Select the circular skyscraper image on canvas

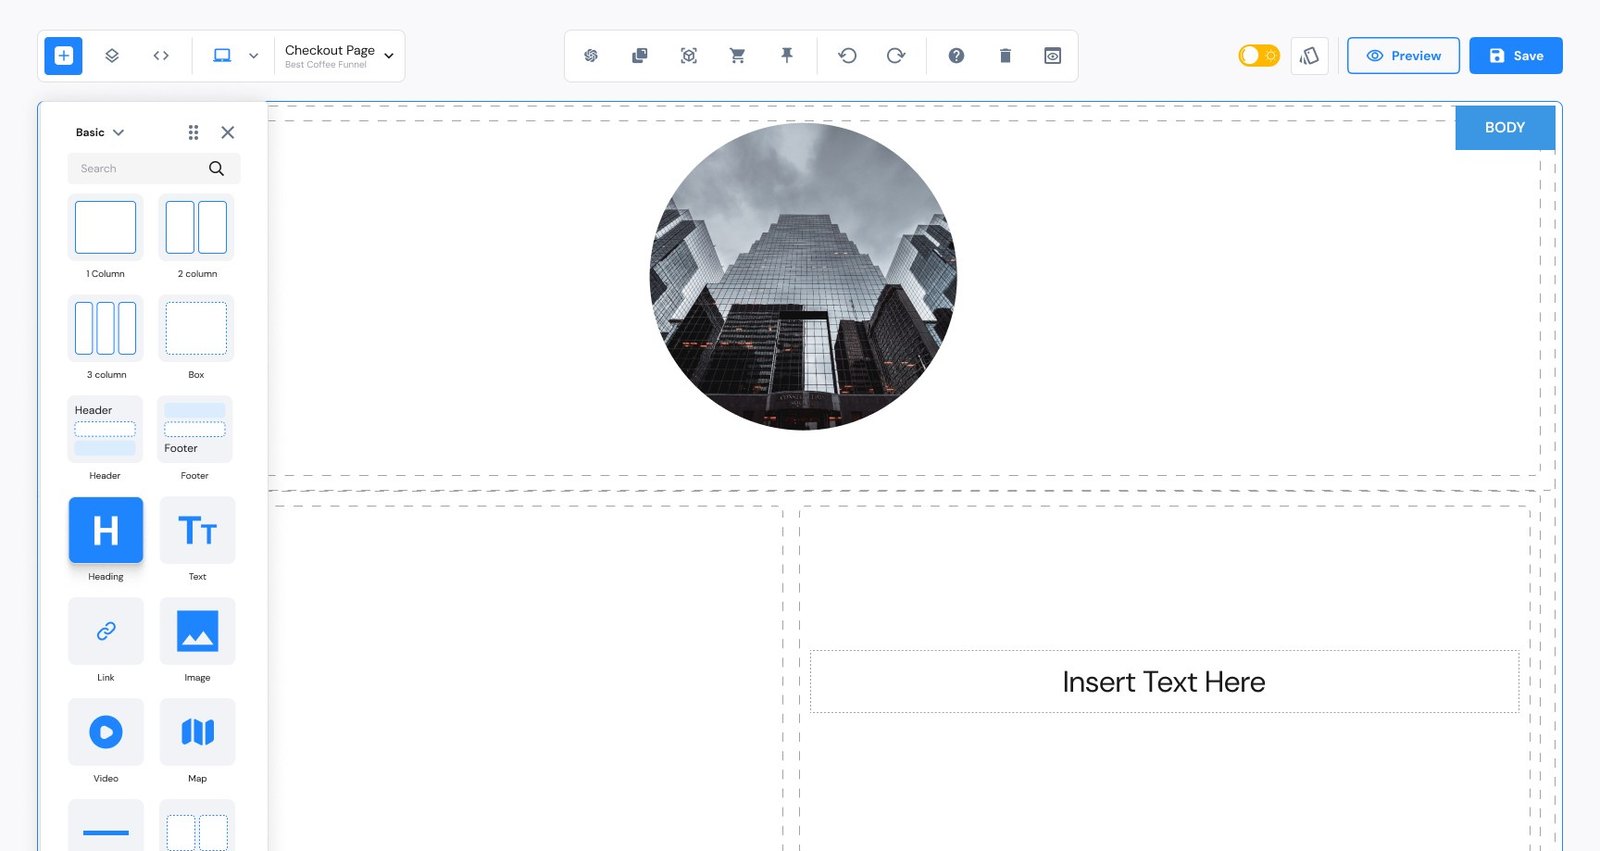(x=803, y=277)
